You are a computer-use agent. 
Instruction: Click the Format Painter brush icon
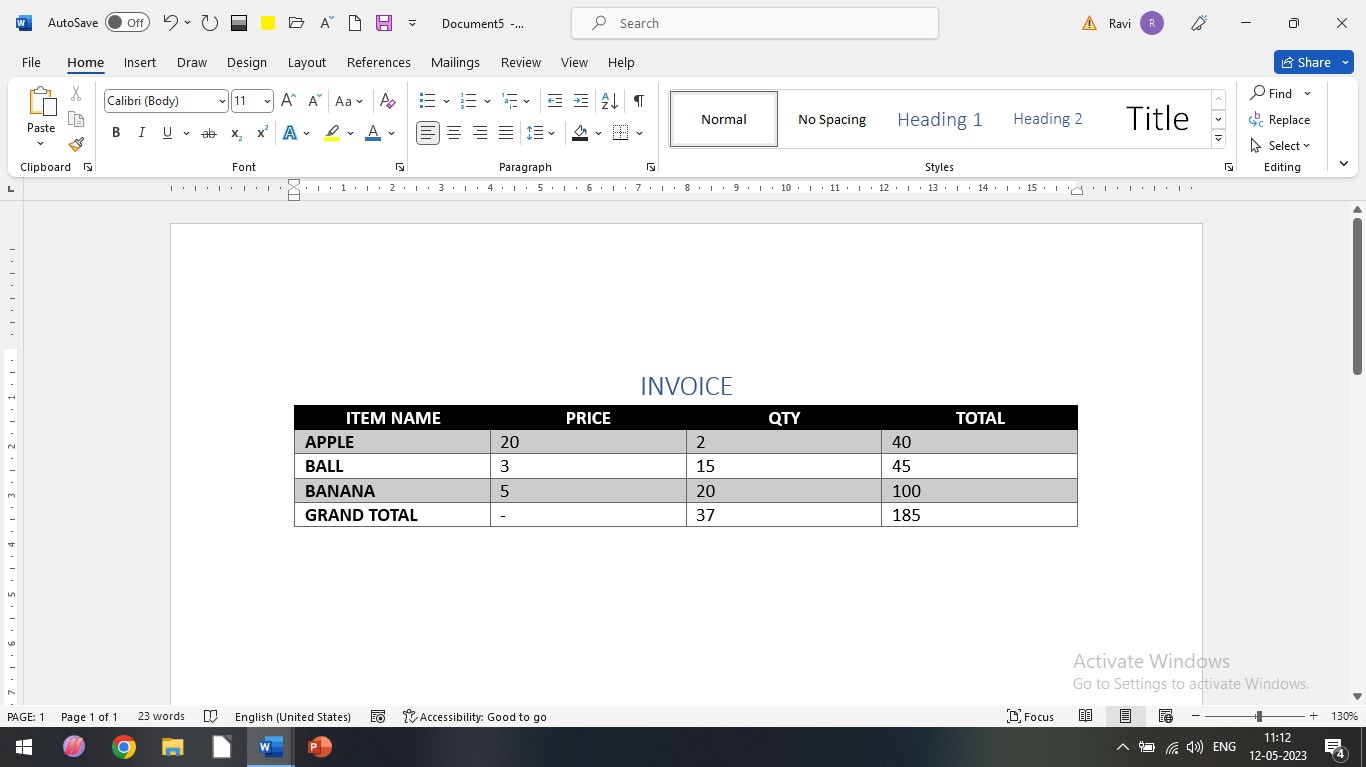[x=76, y=144]
